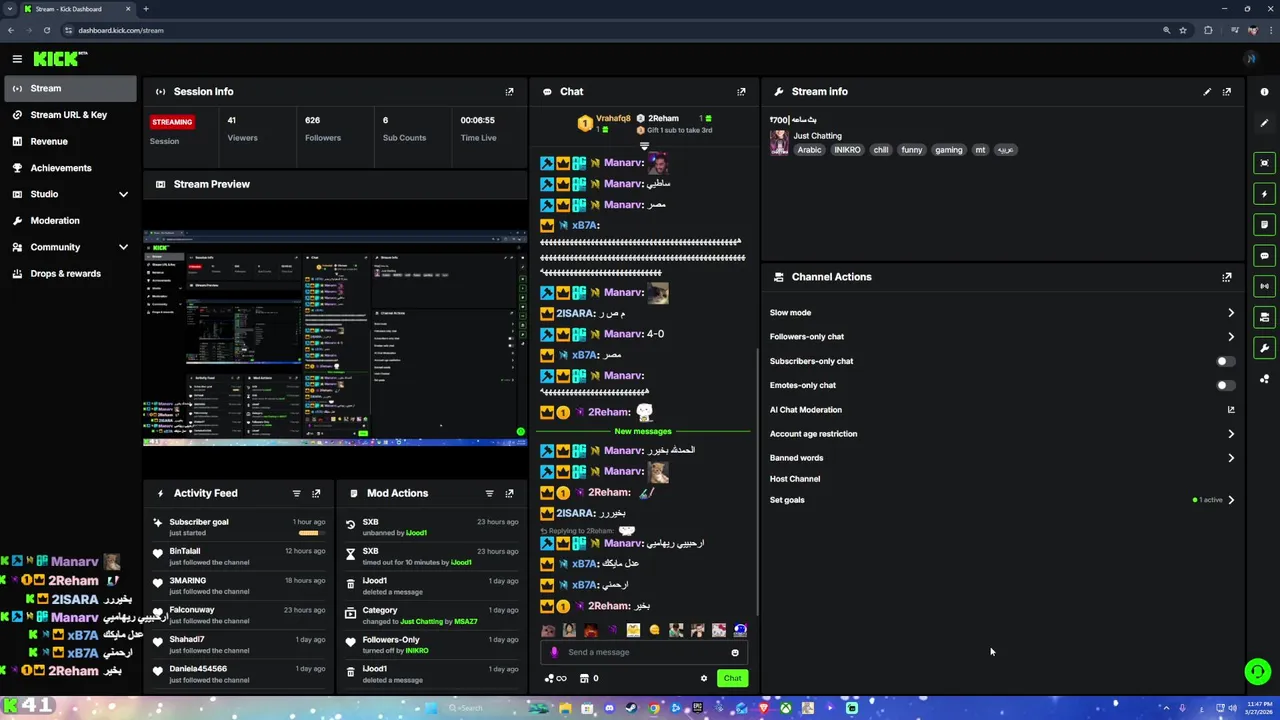This screenshot has height=720, width=1280.
Task: Open the hamburger menu next to Kick logo
Action: 17,59
